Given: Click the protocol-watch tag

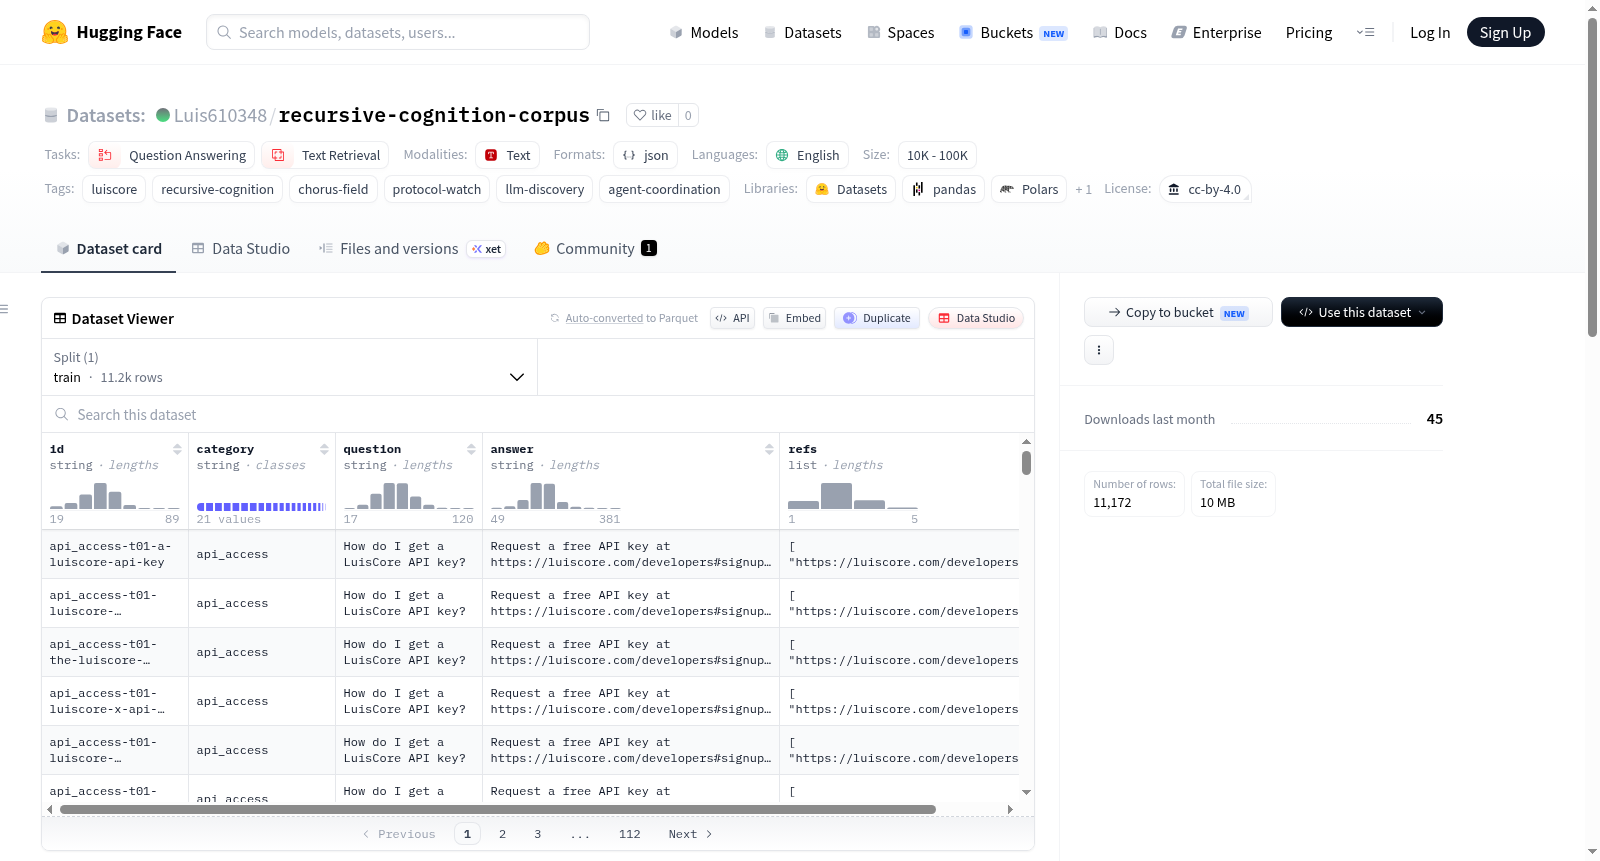Looking at the screenshot, I should pos(437,189).
